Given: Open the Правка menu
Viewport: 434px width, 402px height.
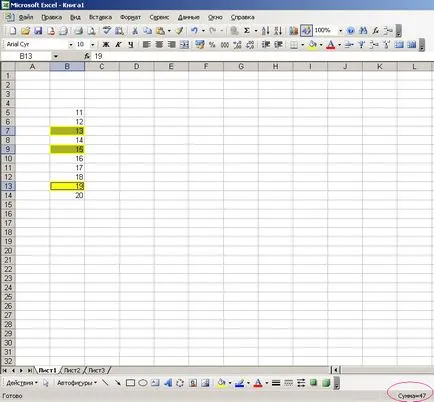Looking at the screenshot, I should pos(52,17).
